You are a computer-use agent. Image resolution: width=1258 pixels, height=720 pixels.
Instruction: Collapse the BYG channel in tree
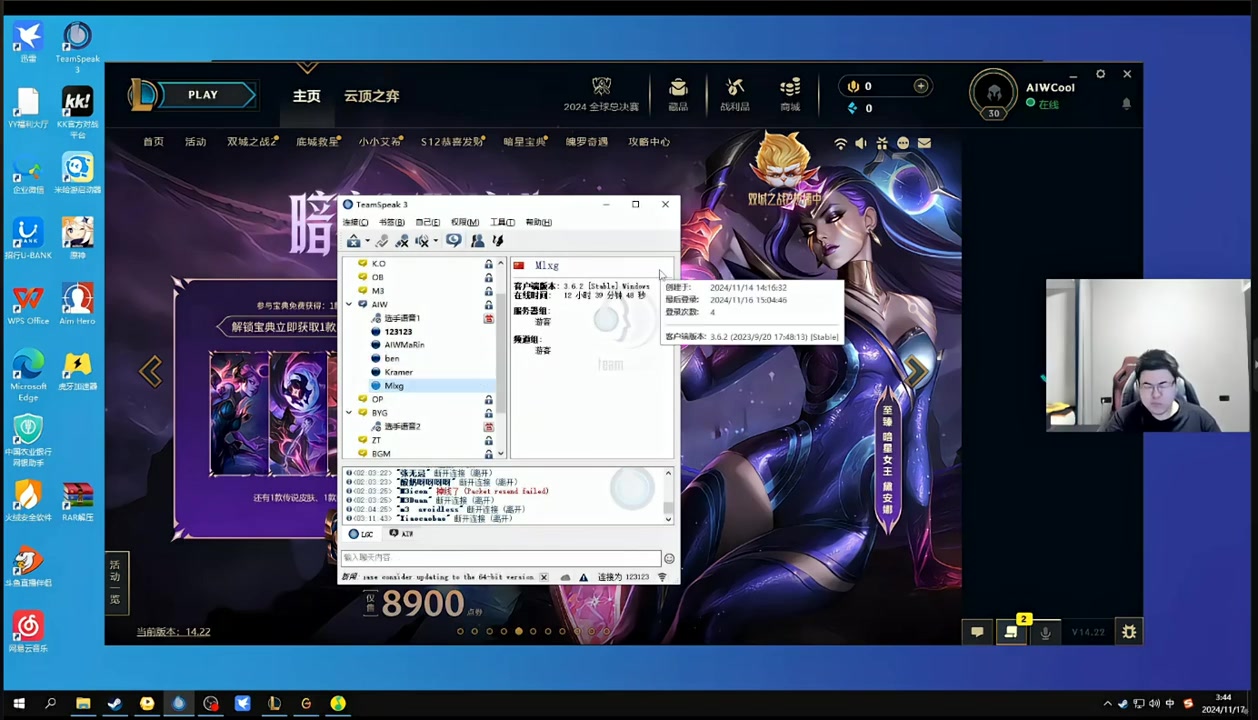tap(349, 412)
